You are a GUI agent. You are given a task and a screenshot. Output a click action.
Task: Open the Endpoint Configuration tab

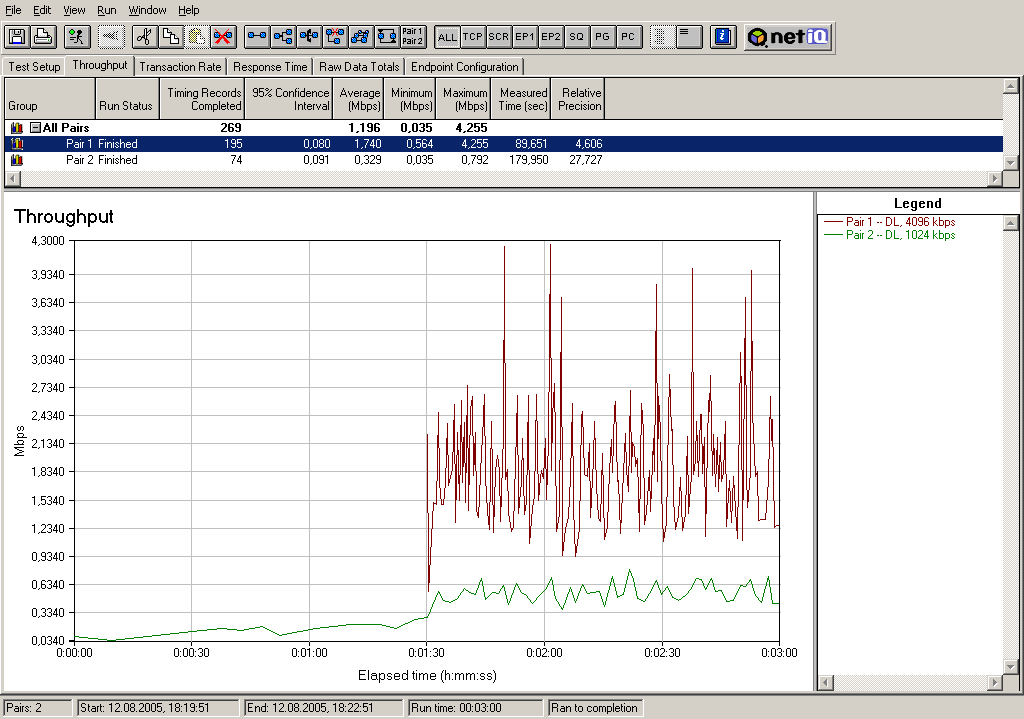tap(464, 67)
